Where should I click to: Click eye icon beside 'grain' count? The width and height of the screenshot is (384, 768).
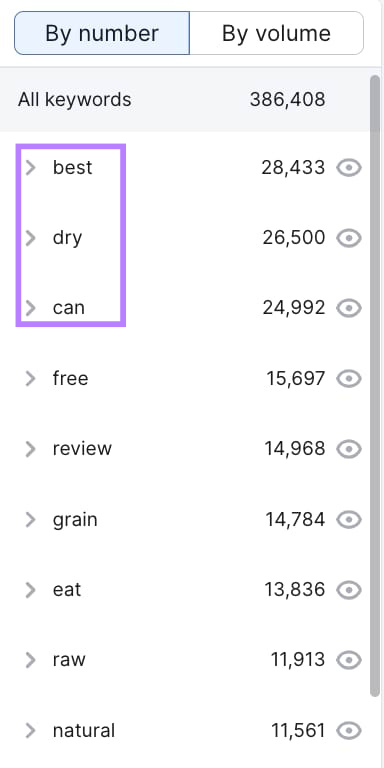349,520
